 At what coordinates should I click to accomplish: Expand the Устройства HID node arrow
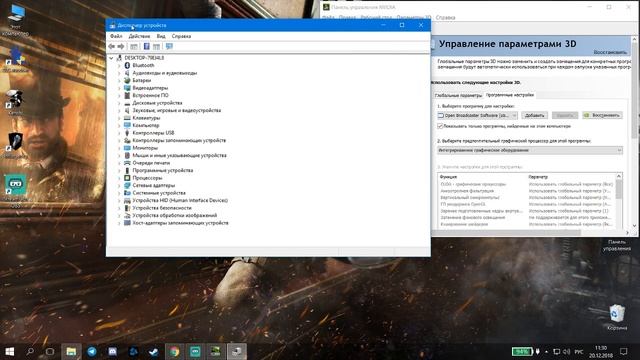119,200
